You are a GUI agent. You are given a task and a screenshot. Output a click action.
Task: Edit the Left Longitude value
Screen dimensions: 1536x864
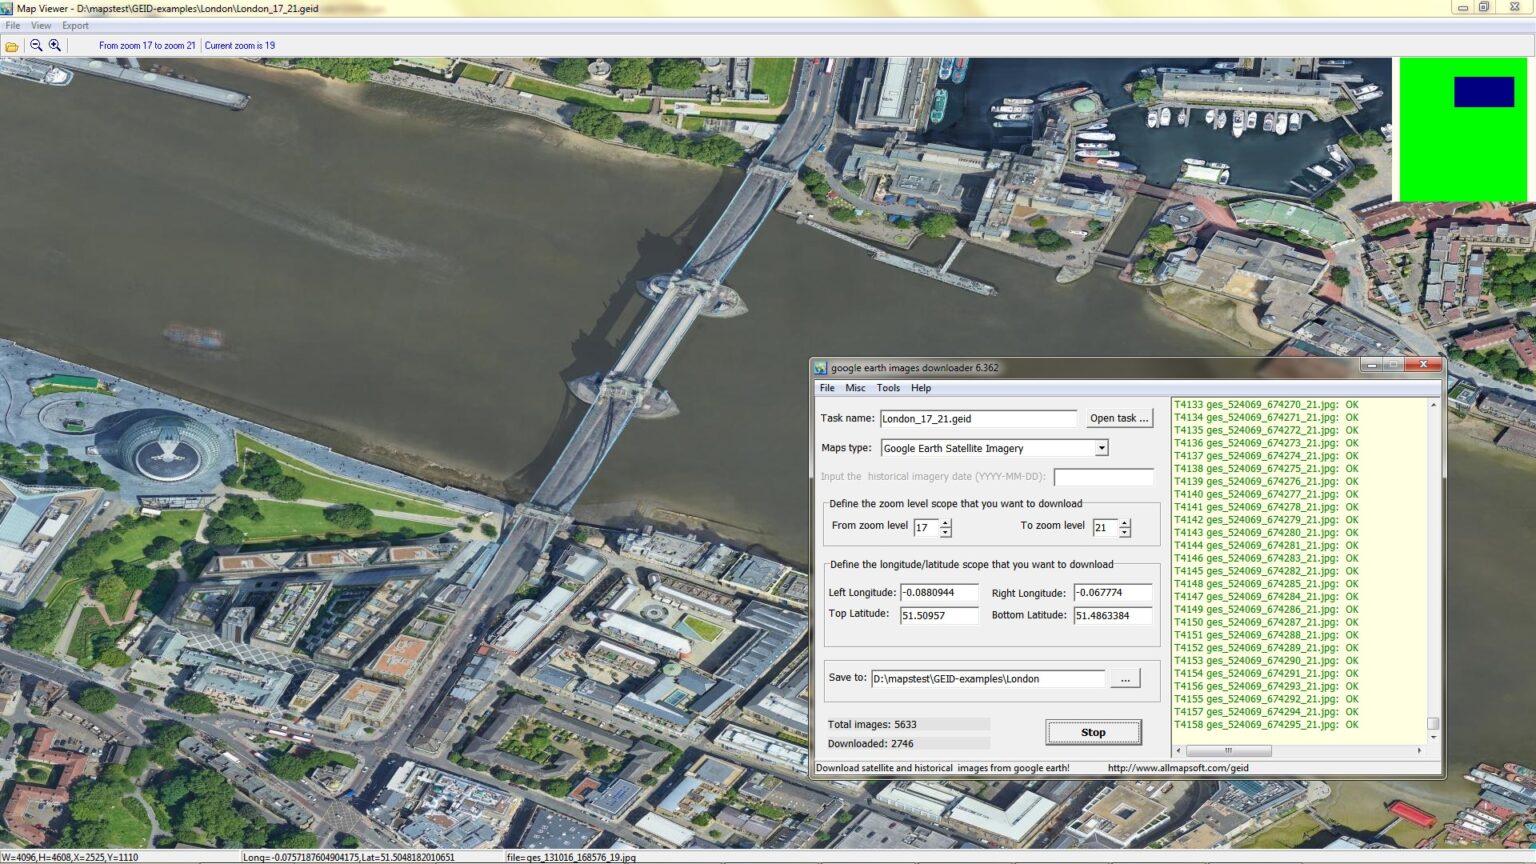click(940, 592)
